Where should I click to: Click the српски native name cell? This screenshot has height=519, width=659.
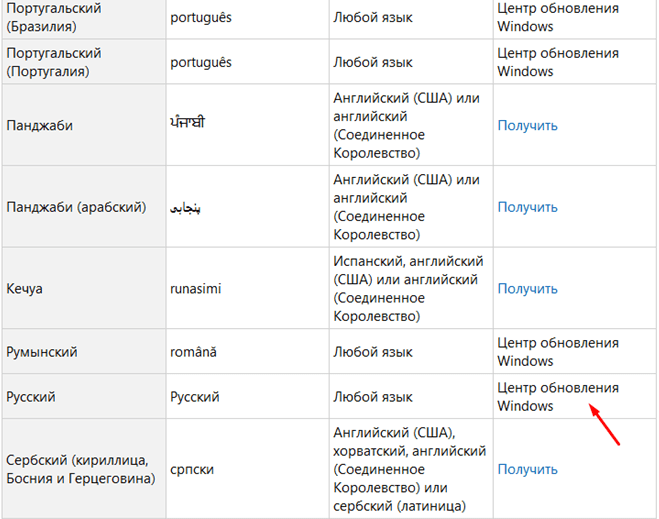[192, 469]
